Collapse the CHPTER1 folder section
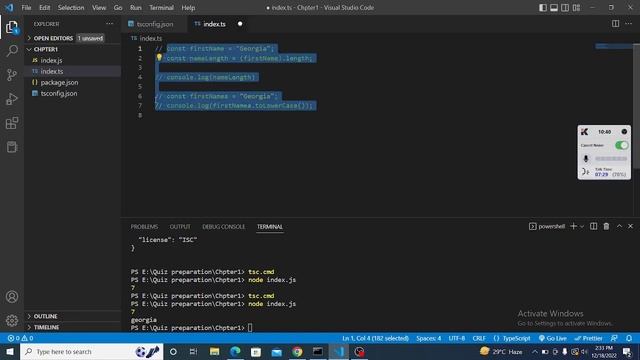The width and height of the screenshot is (640, 360). (46, 49)
